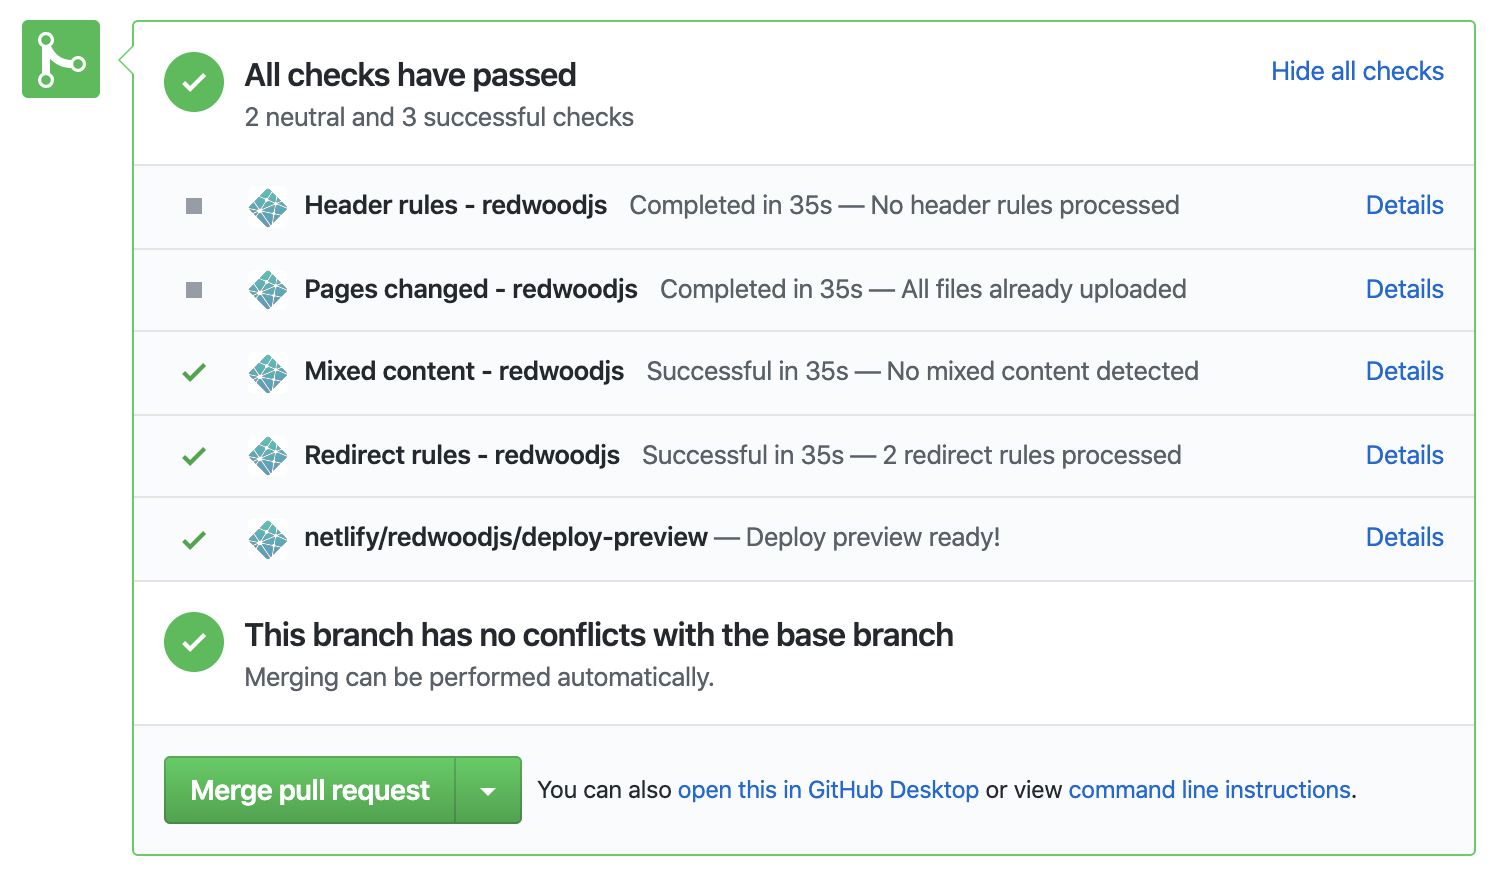Image resolution: width=1496 pixels, height=880 pixels.
Task: View Details for Redirect rules check
Action: click(1404, 456)
